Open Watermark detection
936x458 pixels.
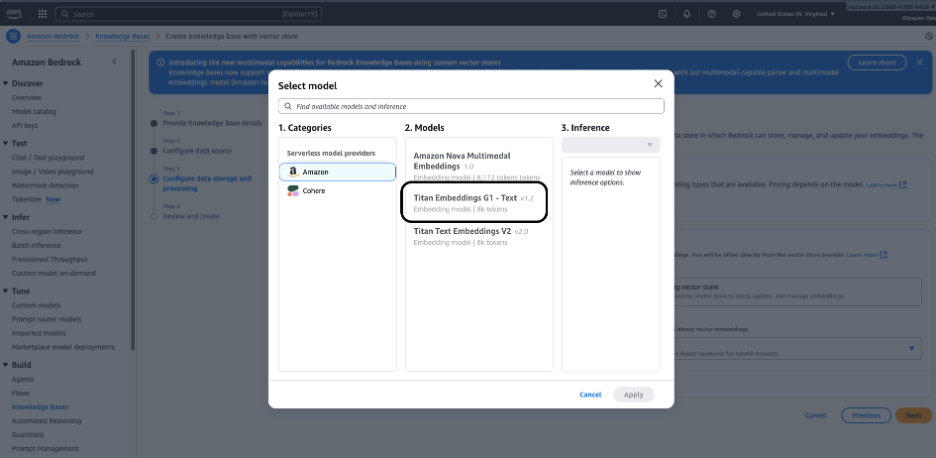coord(45,185)
